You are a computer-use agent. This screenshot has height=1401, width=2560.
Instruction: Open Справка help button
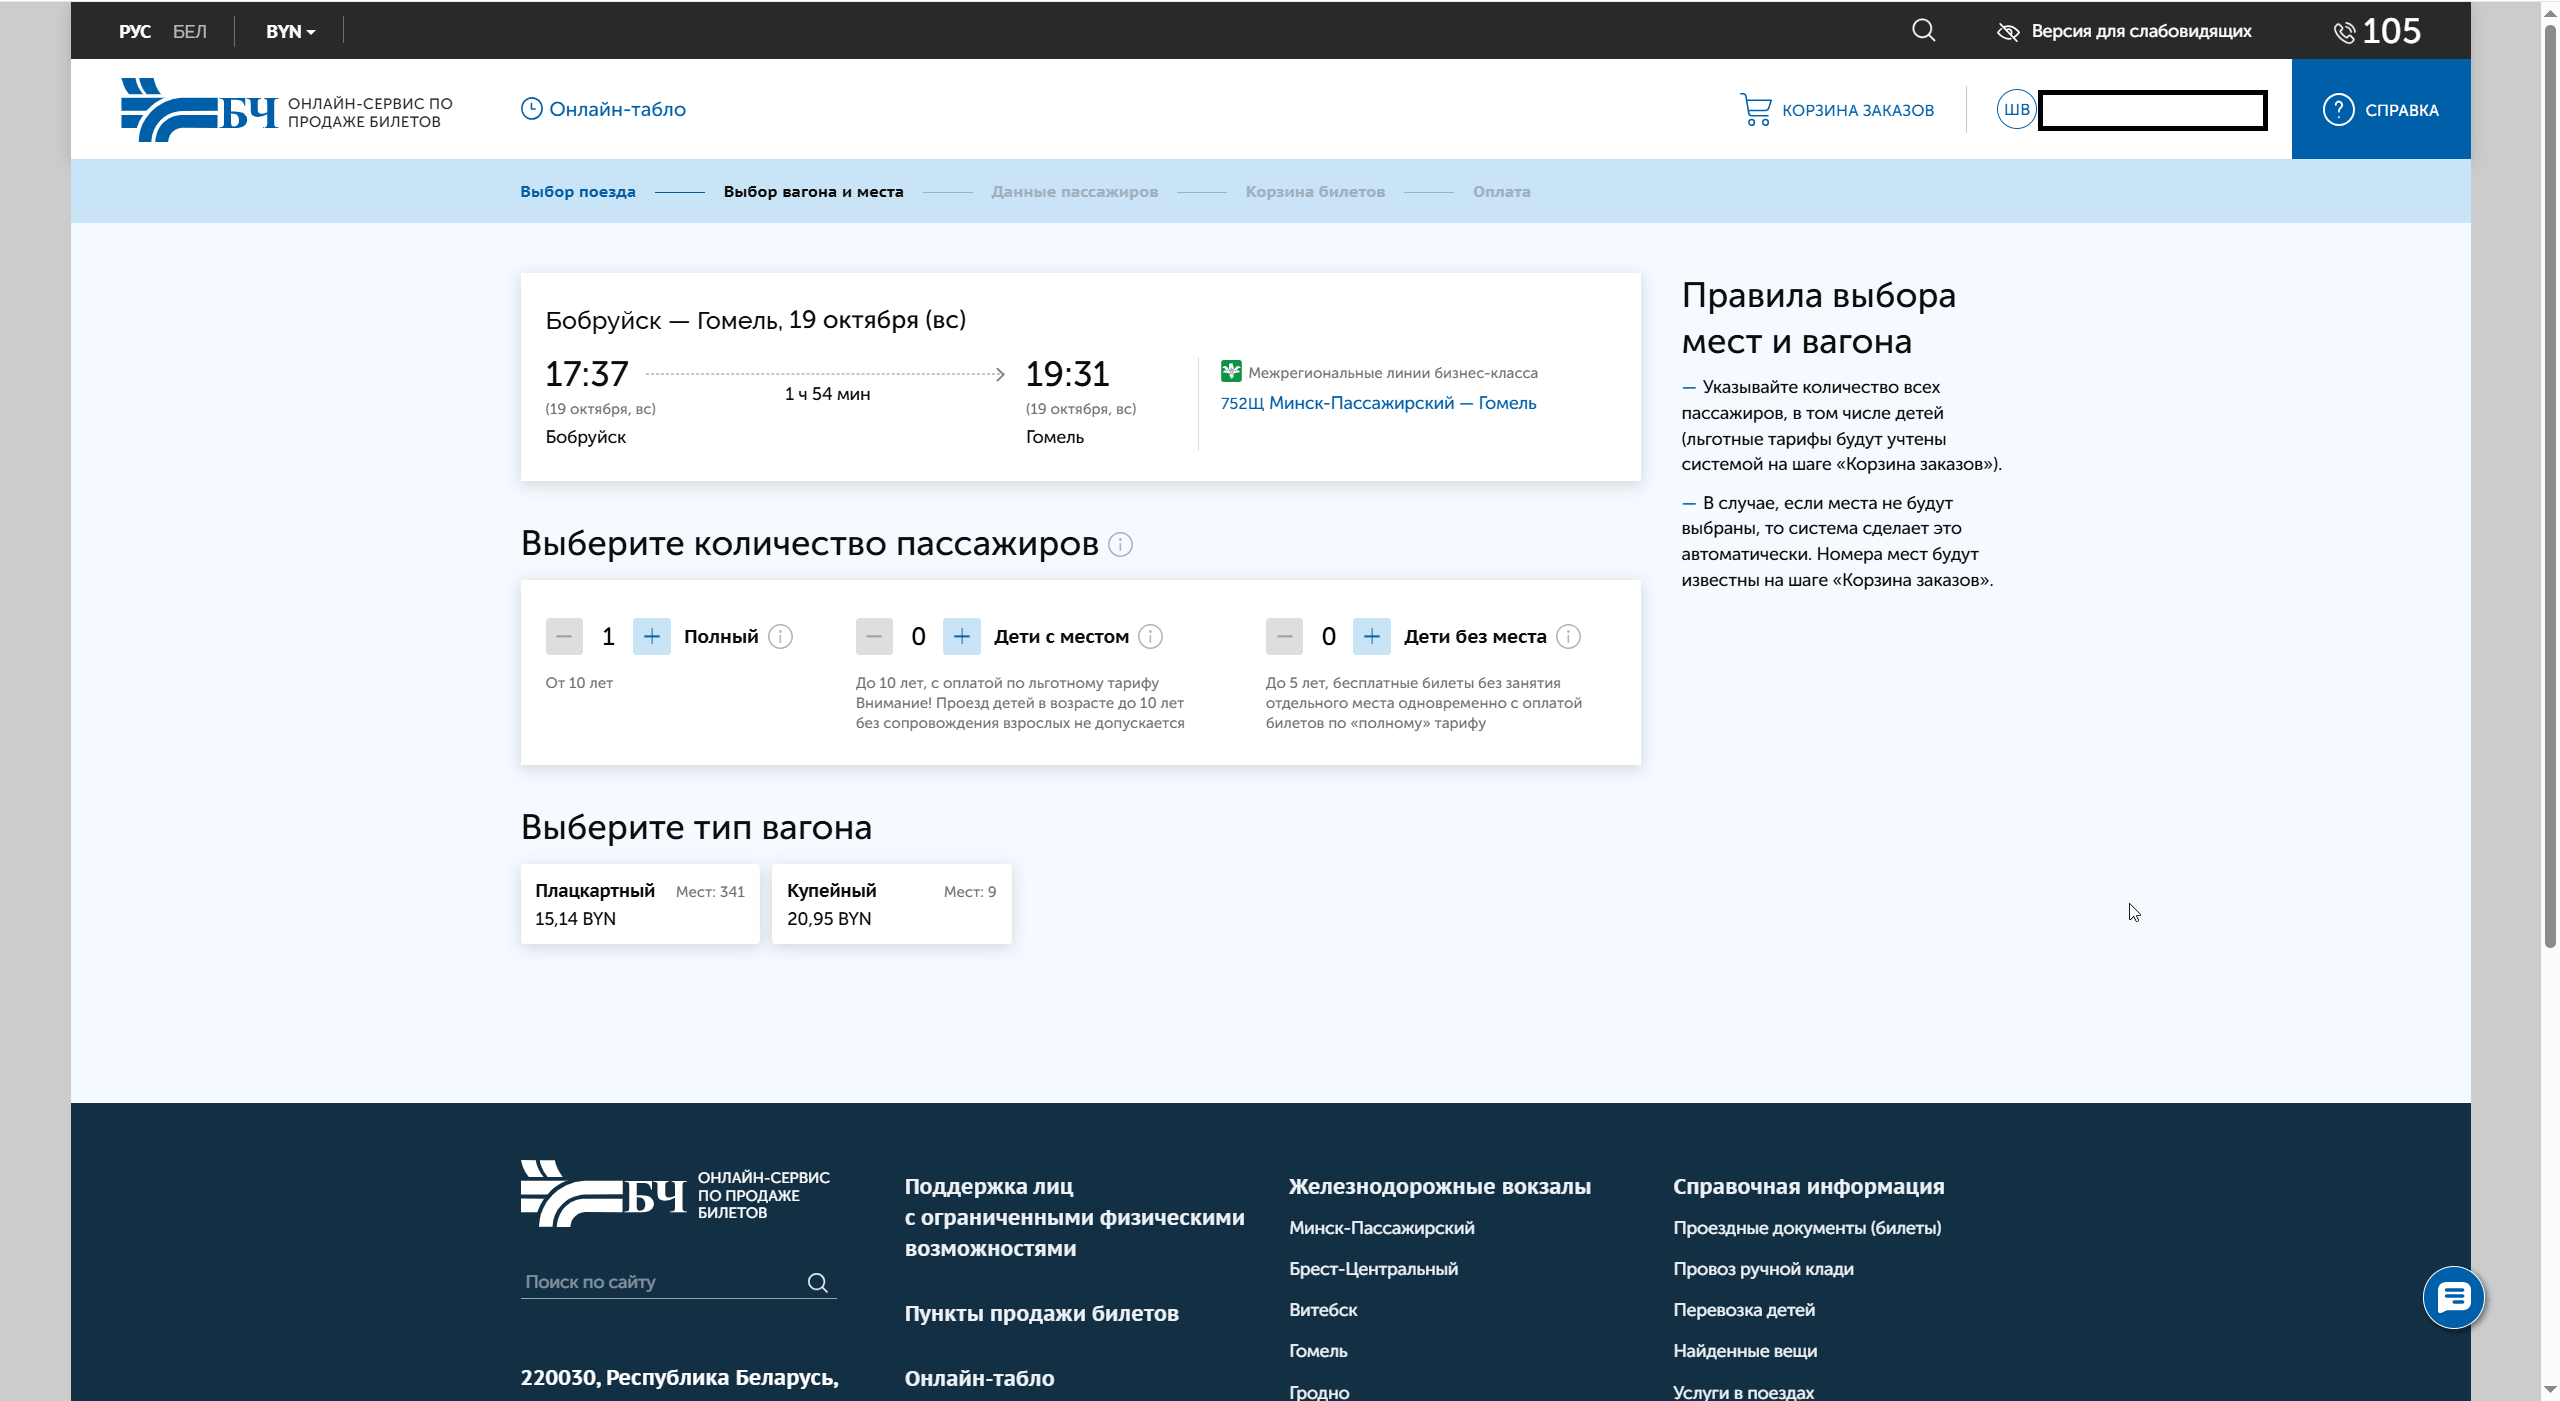point(2381,109)
